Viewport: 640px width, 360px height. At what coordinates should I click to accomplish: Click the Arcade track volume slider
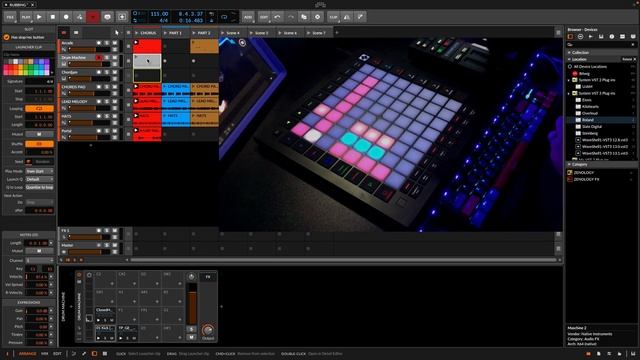(89, 49)
